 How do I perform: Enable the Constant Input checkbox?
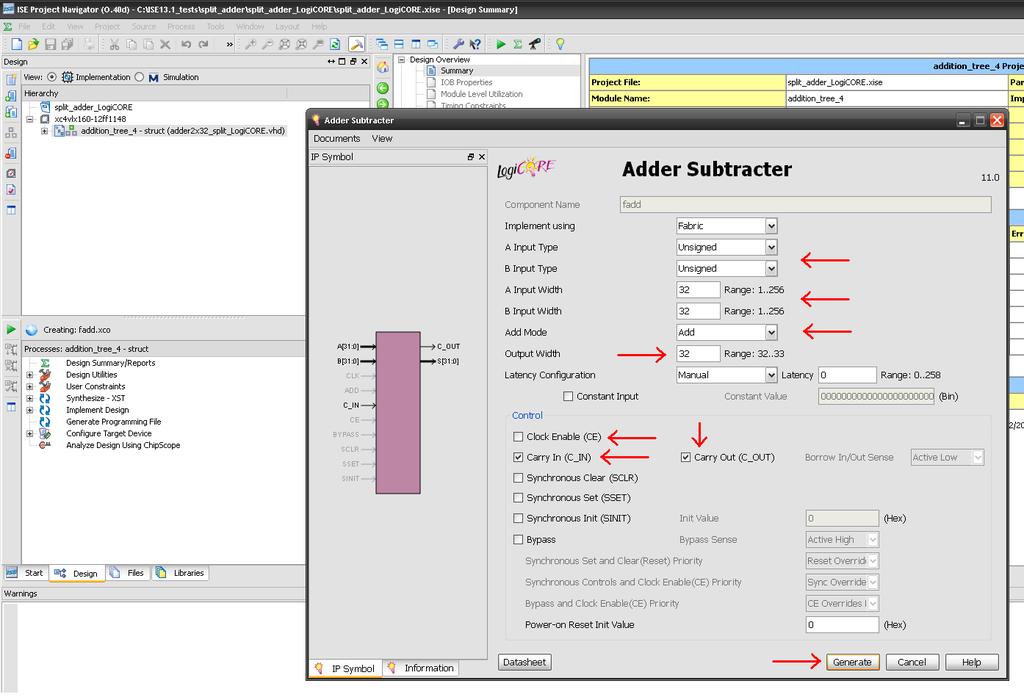568,396
